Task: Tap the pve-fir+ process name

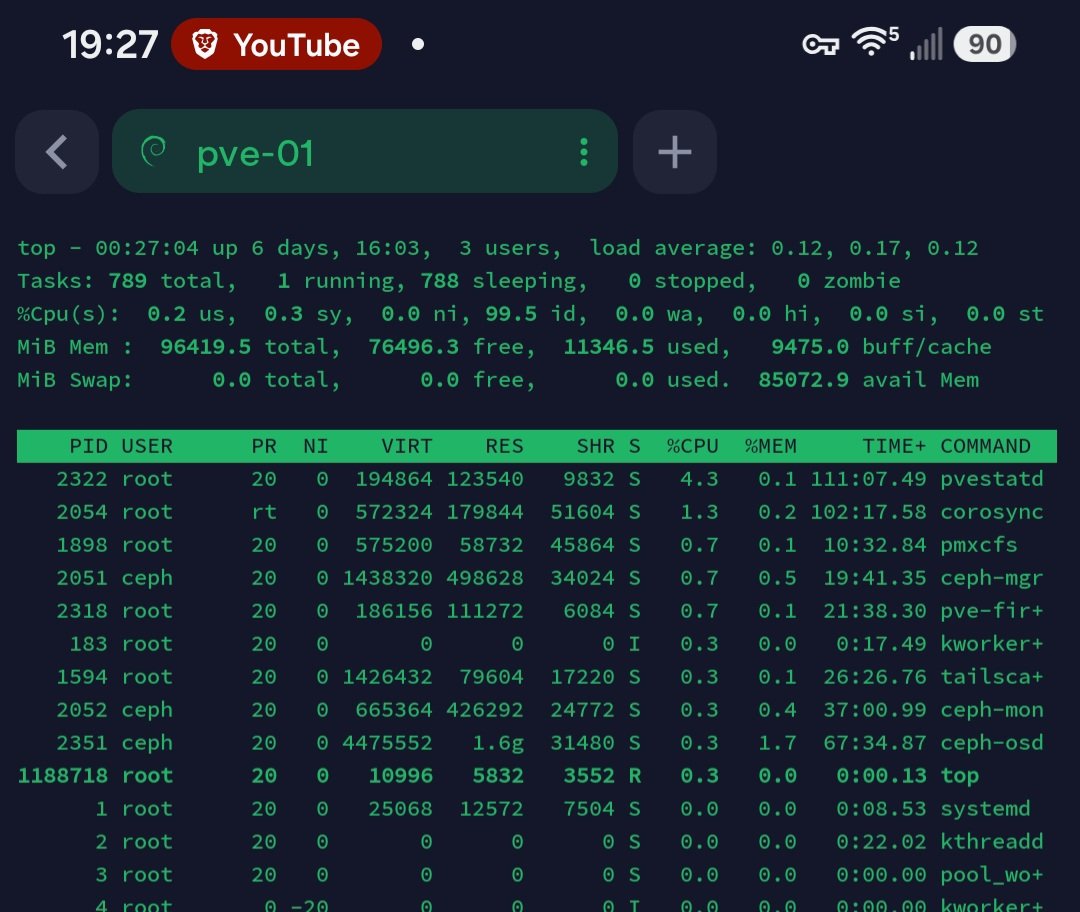Action: [992, 611]
